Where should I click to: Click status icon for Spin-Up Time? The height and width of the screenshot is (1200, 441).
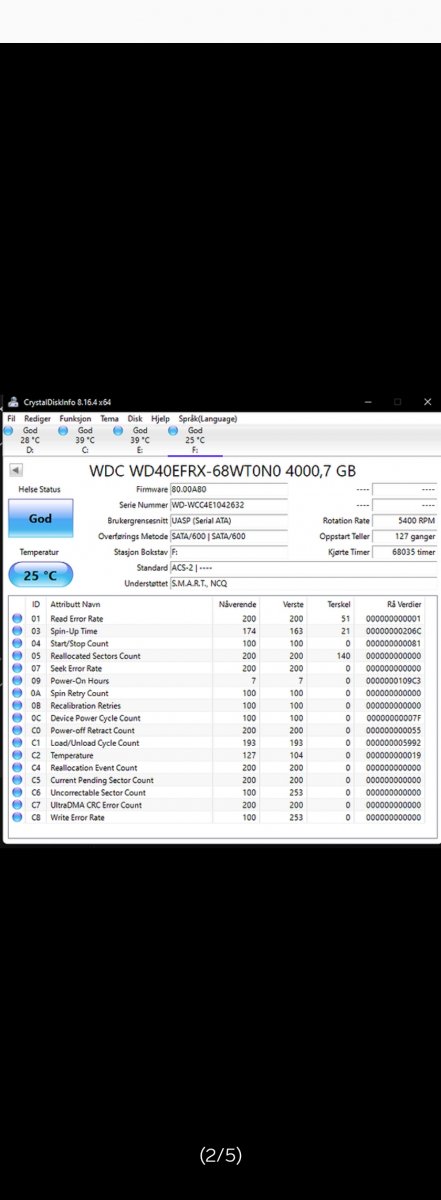(17, 631)
